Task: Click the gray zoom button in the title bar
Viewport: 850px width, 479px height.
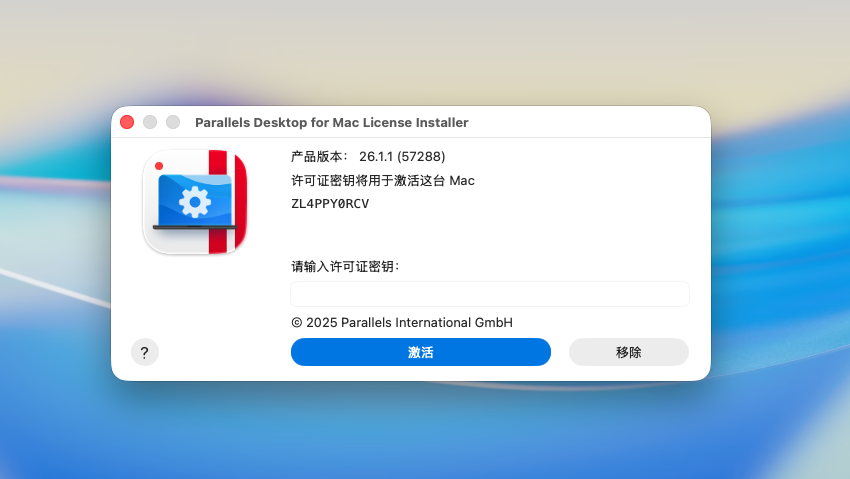Action: (173, 122)
